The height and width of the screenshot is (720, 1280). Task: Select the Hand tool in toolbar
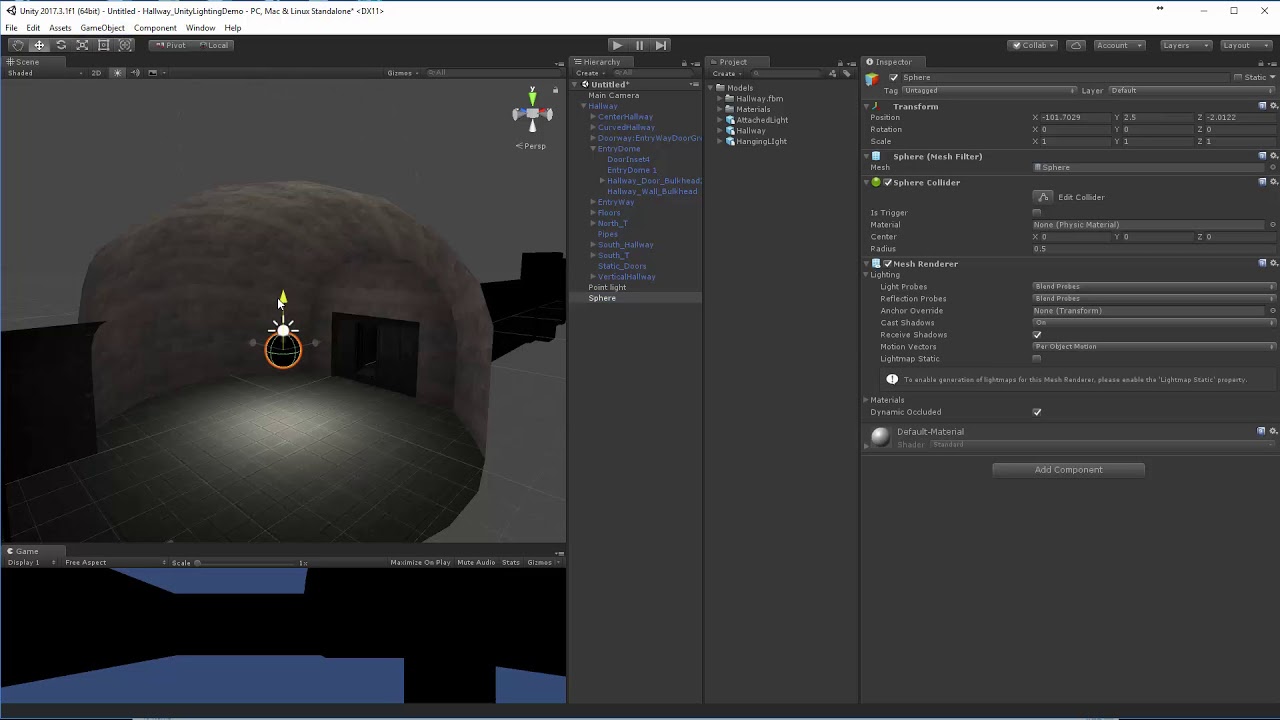[17, 45]
